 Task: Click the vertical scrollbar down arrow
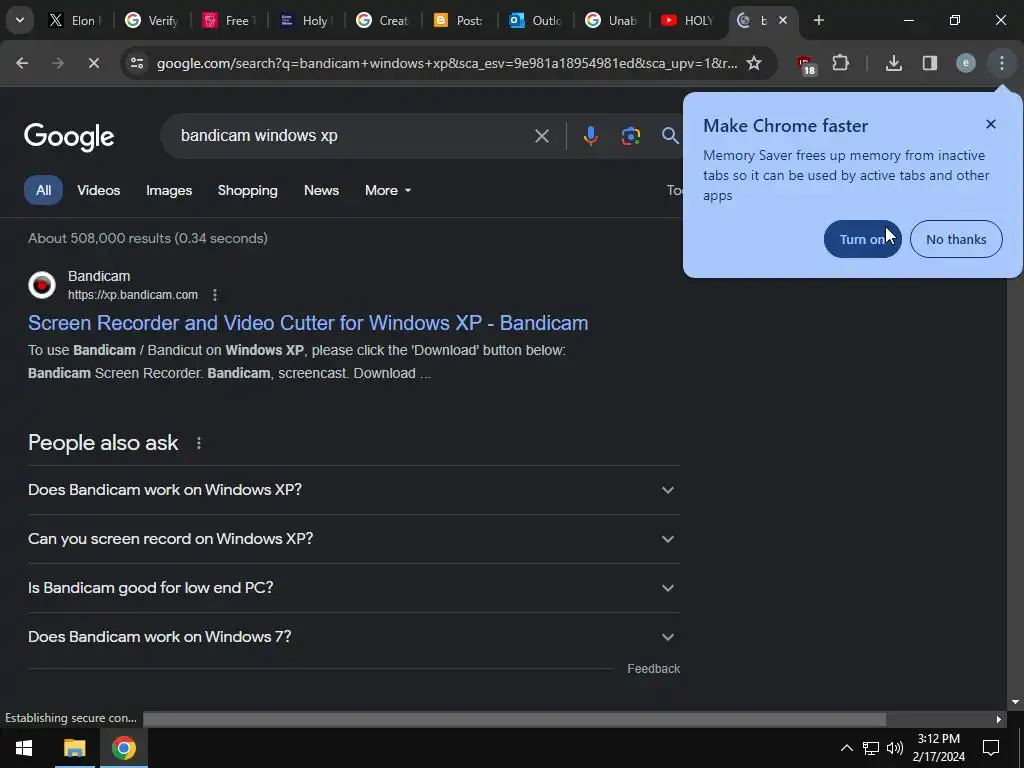[1015, 702]
